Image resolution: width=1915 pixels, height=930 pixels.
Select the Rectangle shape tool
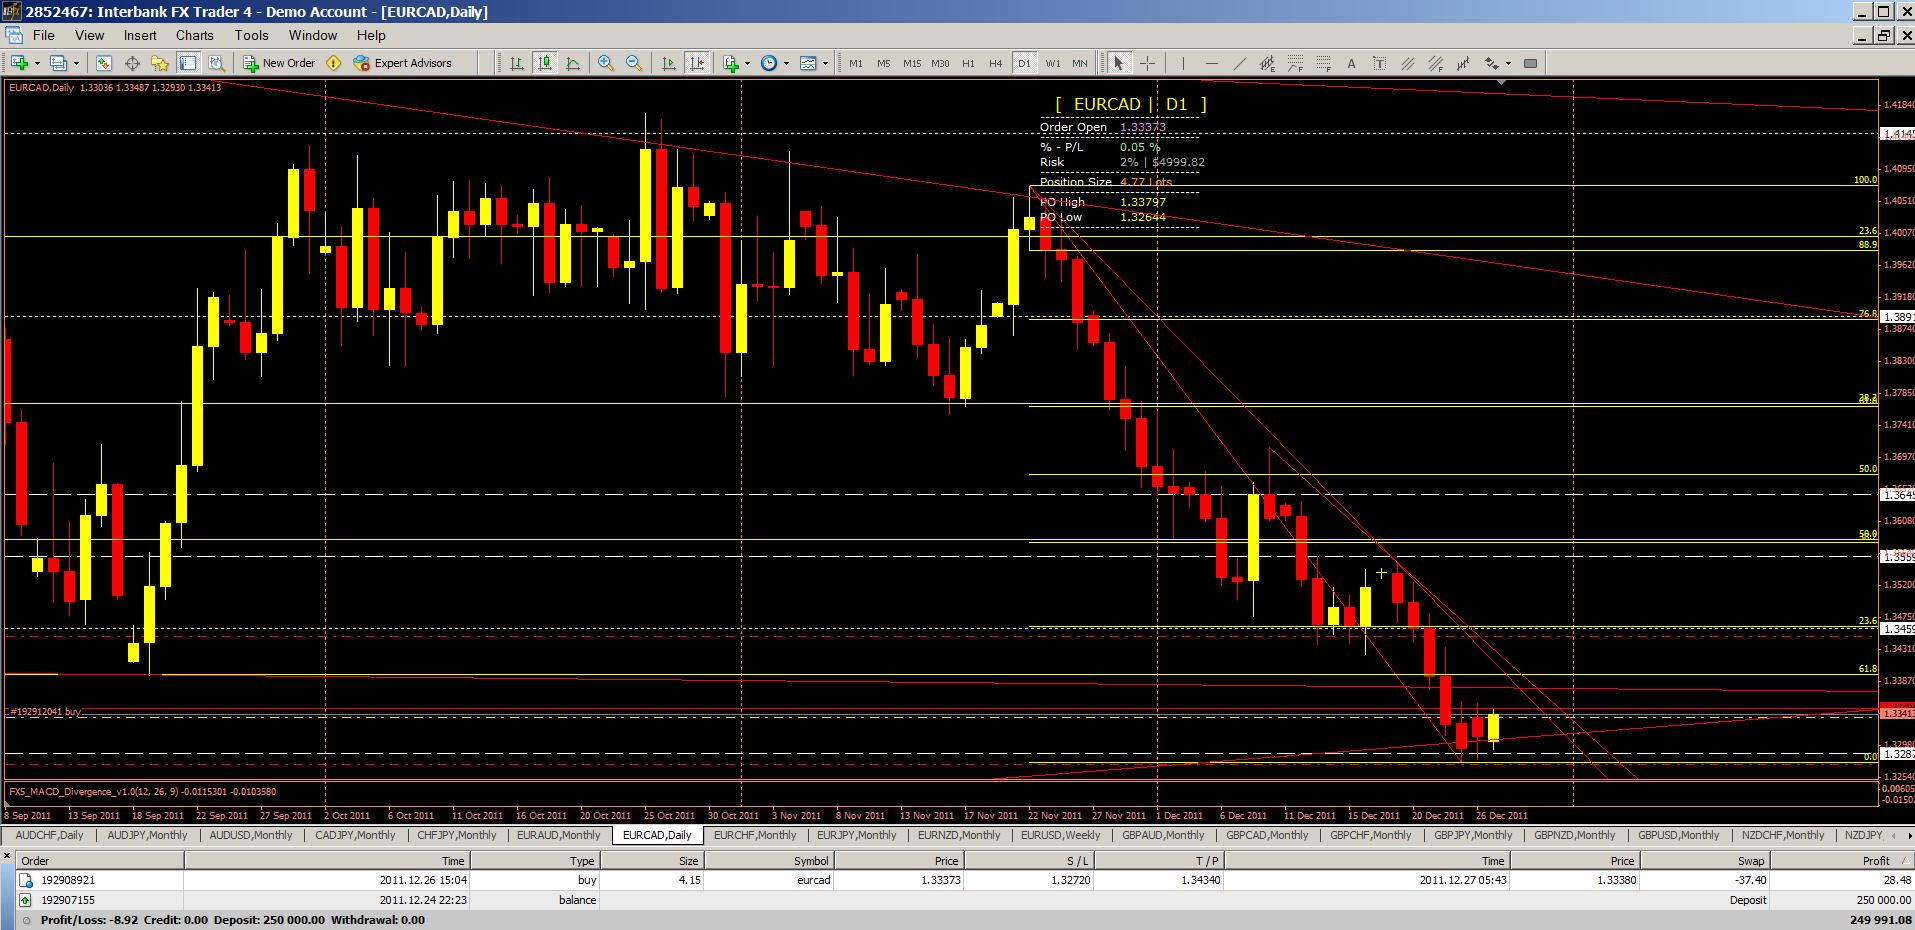(1530, 63)
